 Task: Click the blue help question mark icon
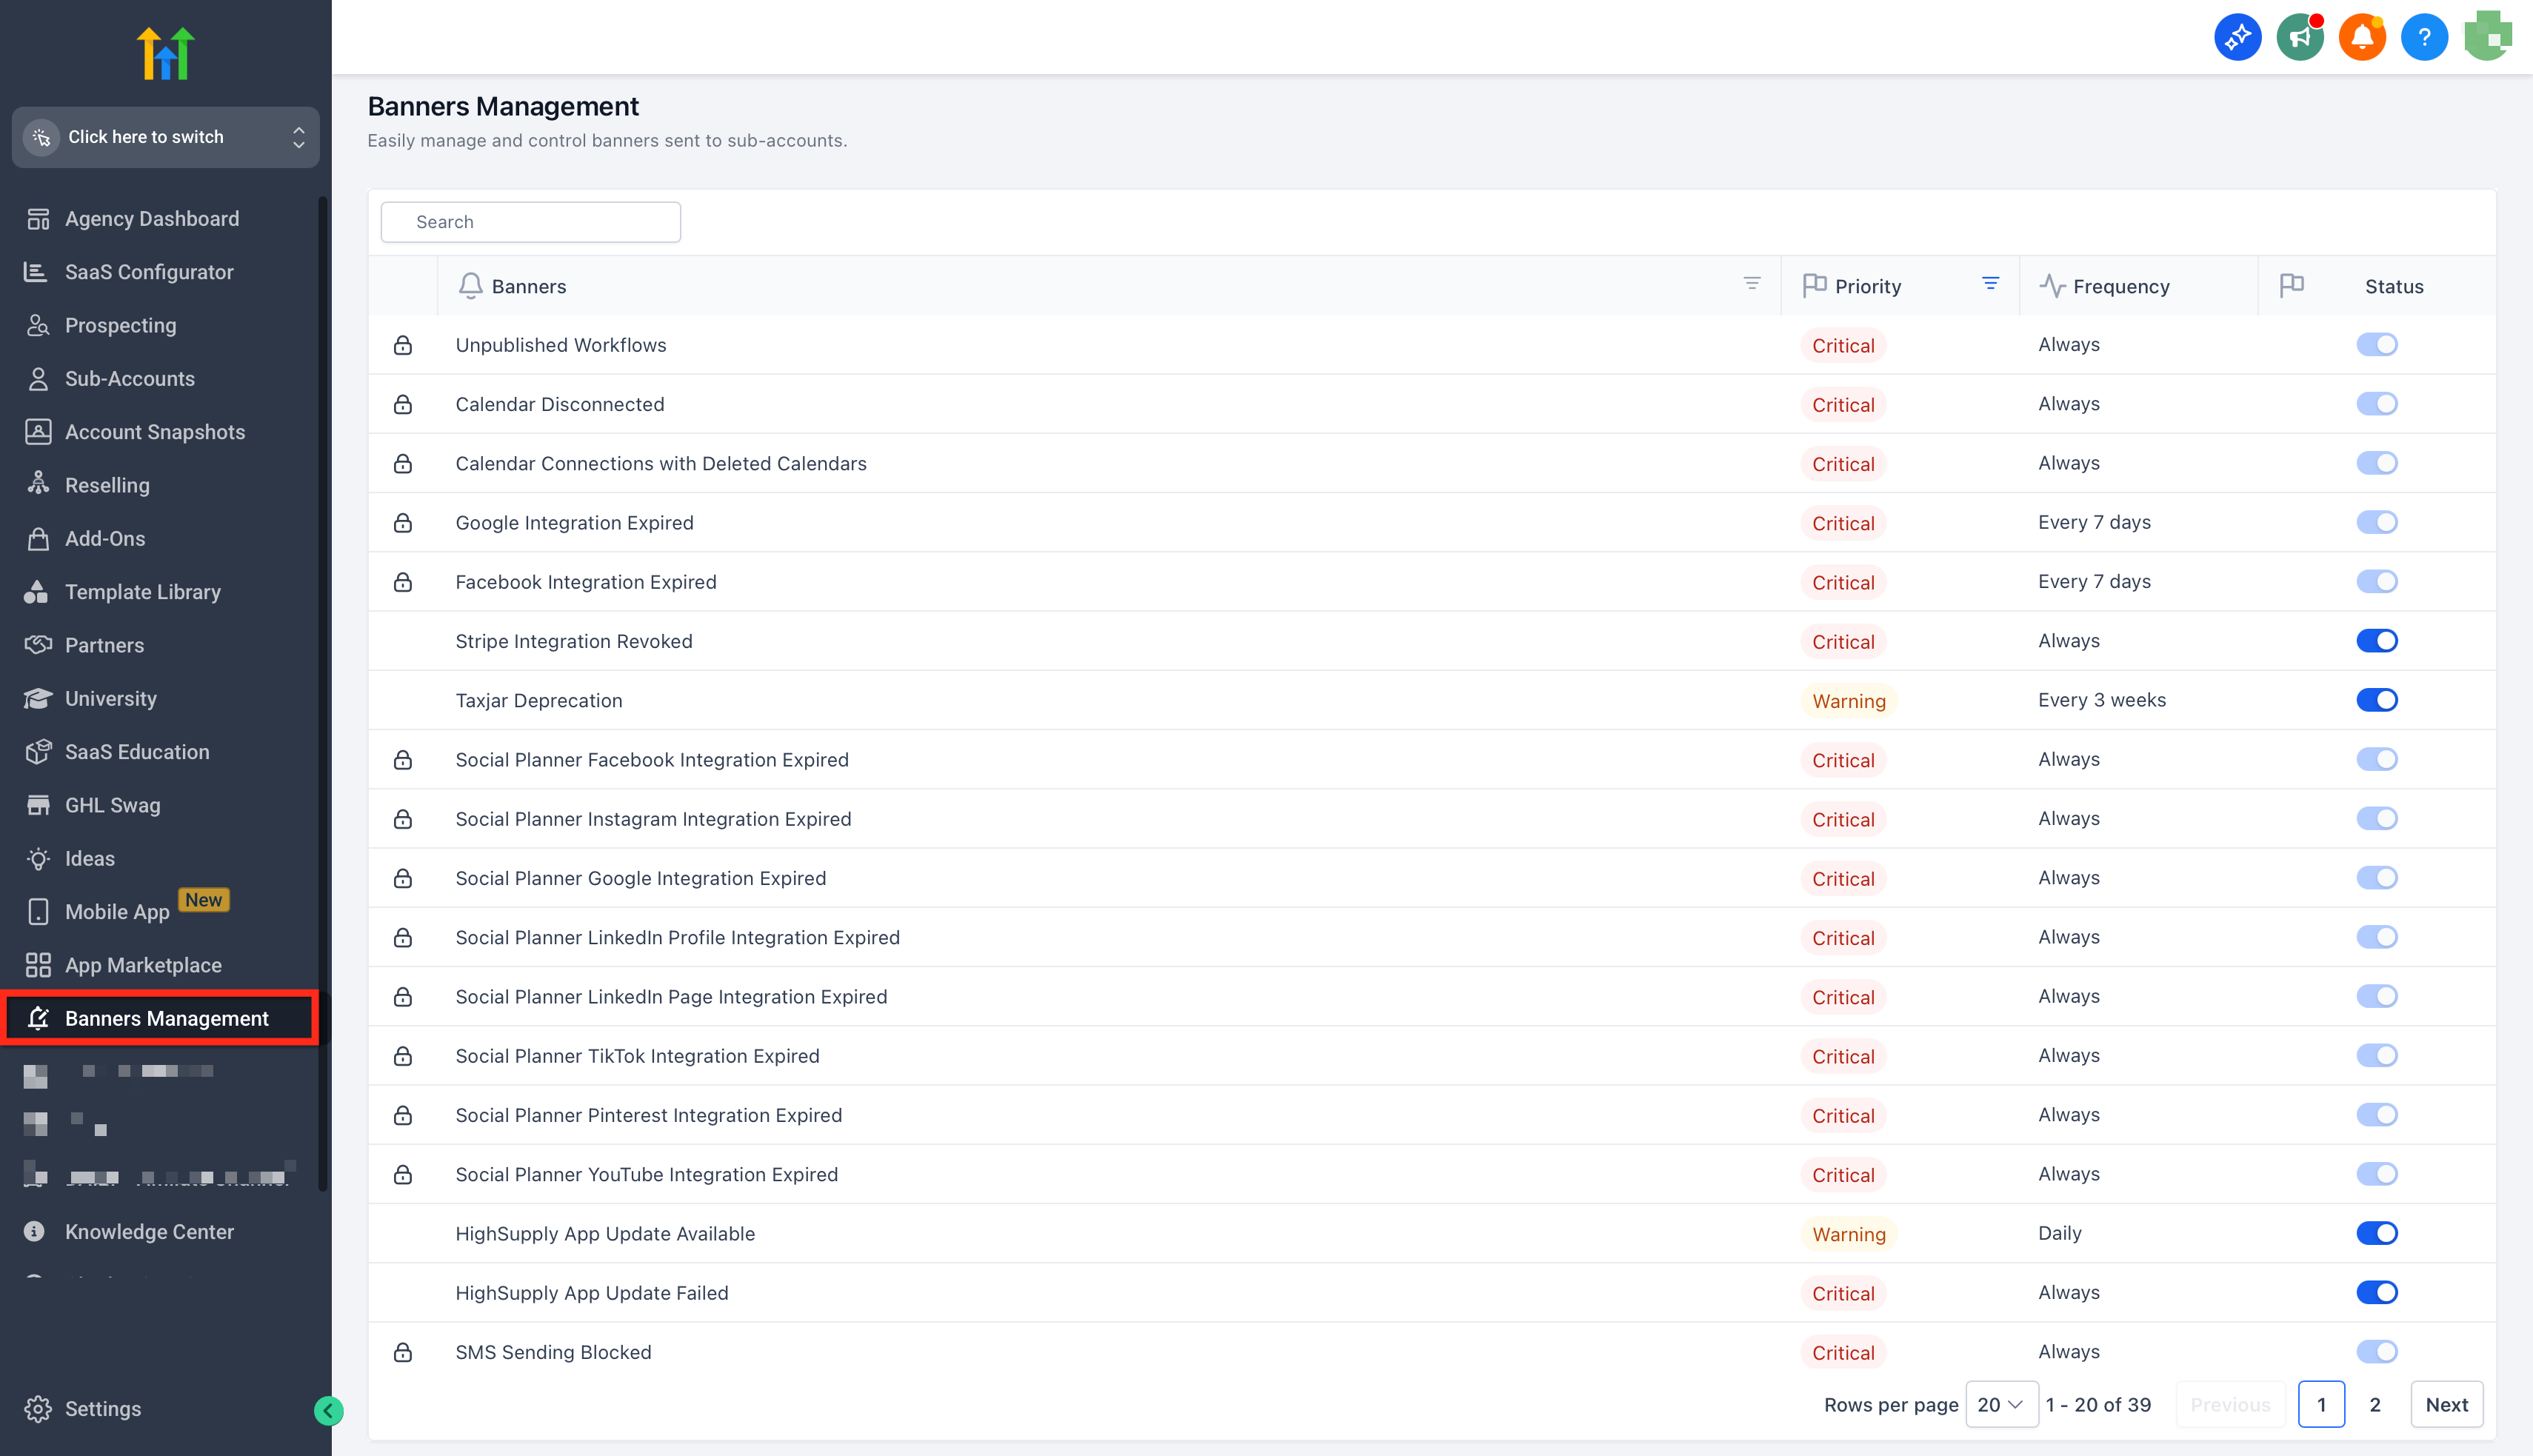pyautogui.click(x=2424, y=38)
